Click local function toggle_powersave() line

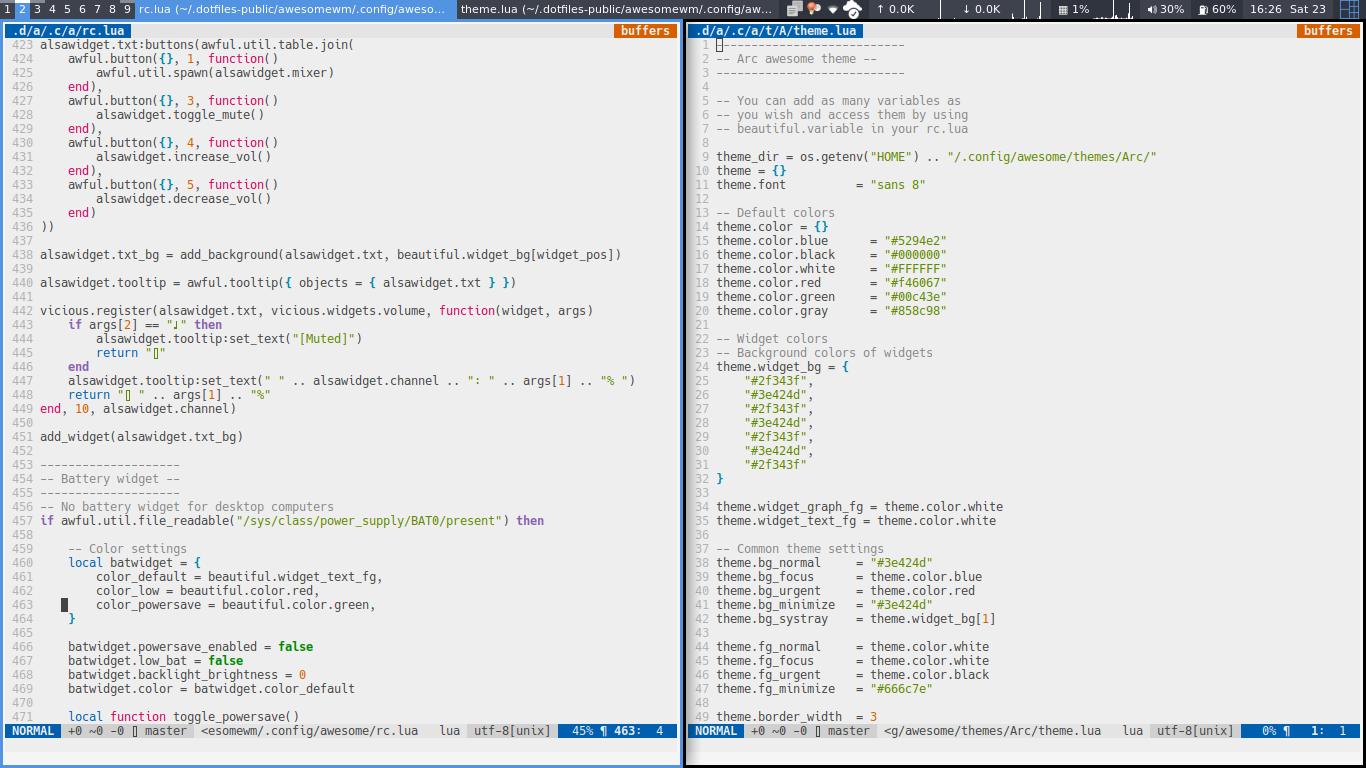[x=184, y=717]
